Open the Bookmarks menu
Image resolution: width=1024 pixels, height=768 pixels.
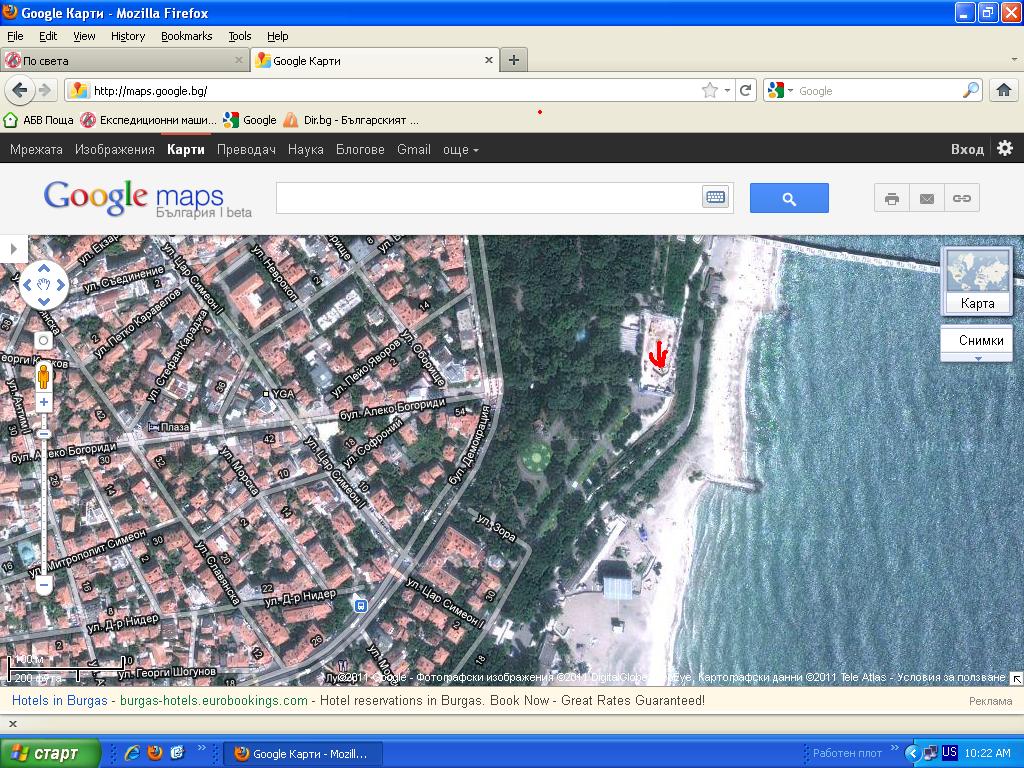[x=186, y=36]
